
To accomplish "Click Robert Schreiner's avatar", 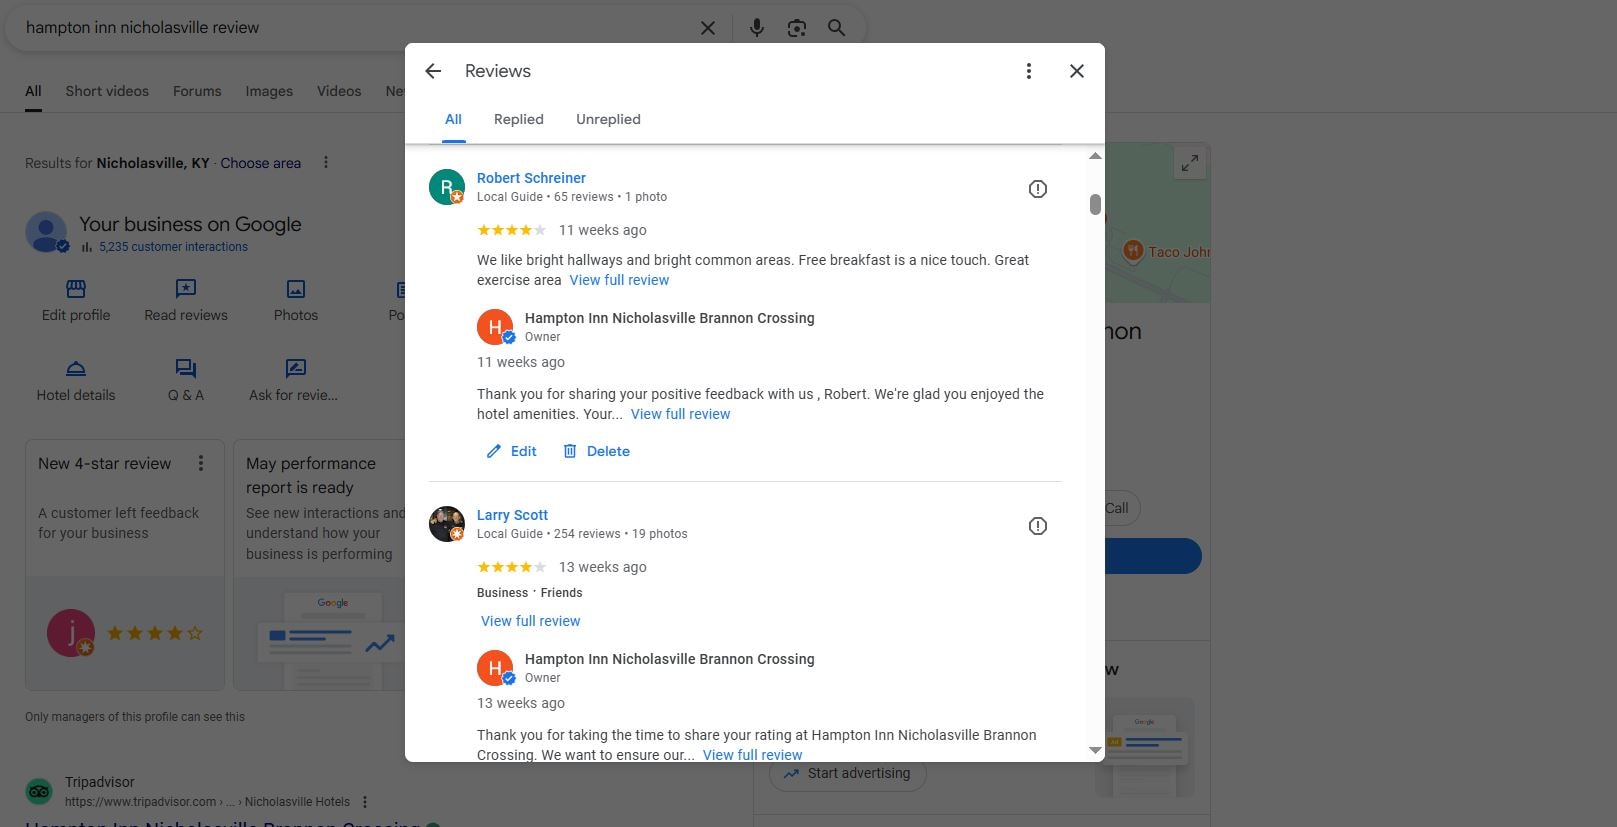I will 447,187.
